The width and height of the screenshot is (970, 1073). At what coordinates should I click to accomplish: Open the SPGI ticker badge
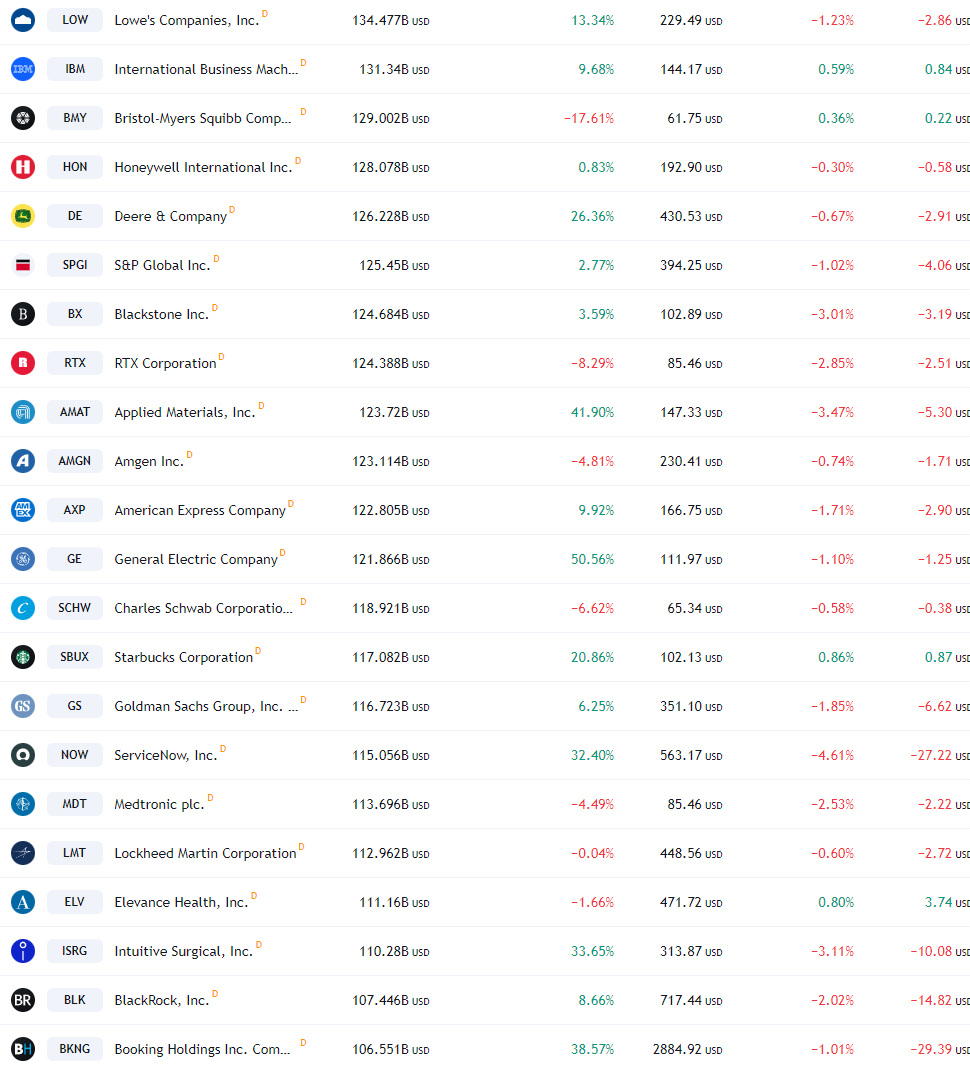coord(75,265)
